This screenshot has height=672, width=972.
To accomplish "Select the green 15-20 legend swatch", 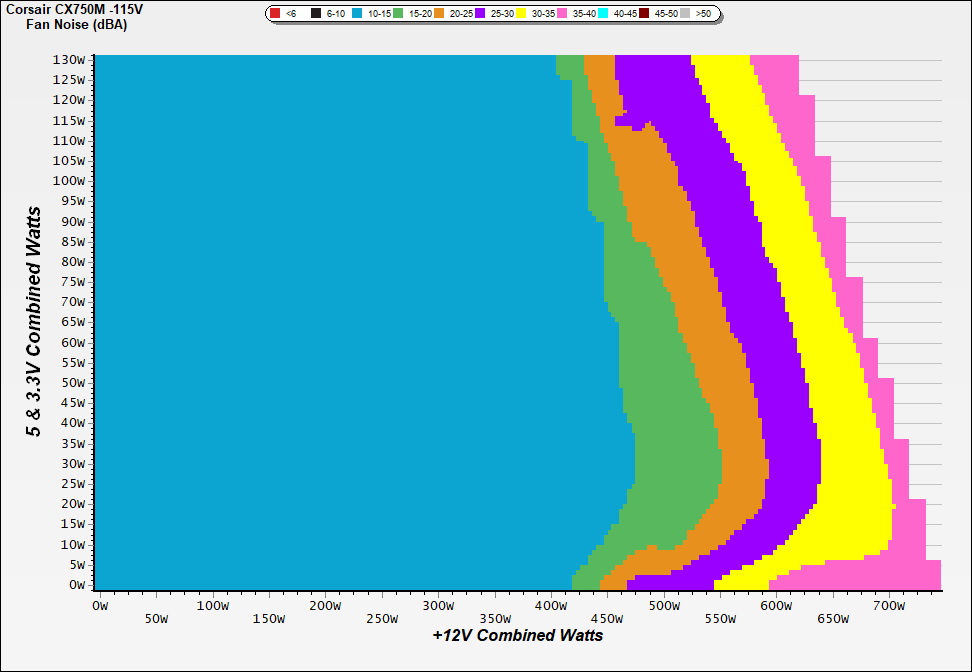I will point(398,14).
